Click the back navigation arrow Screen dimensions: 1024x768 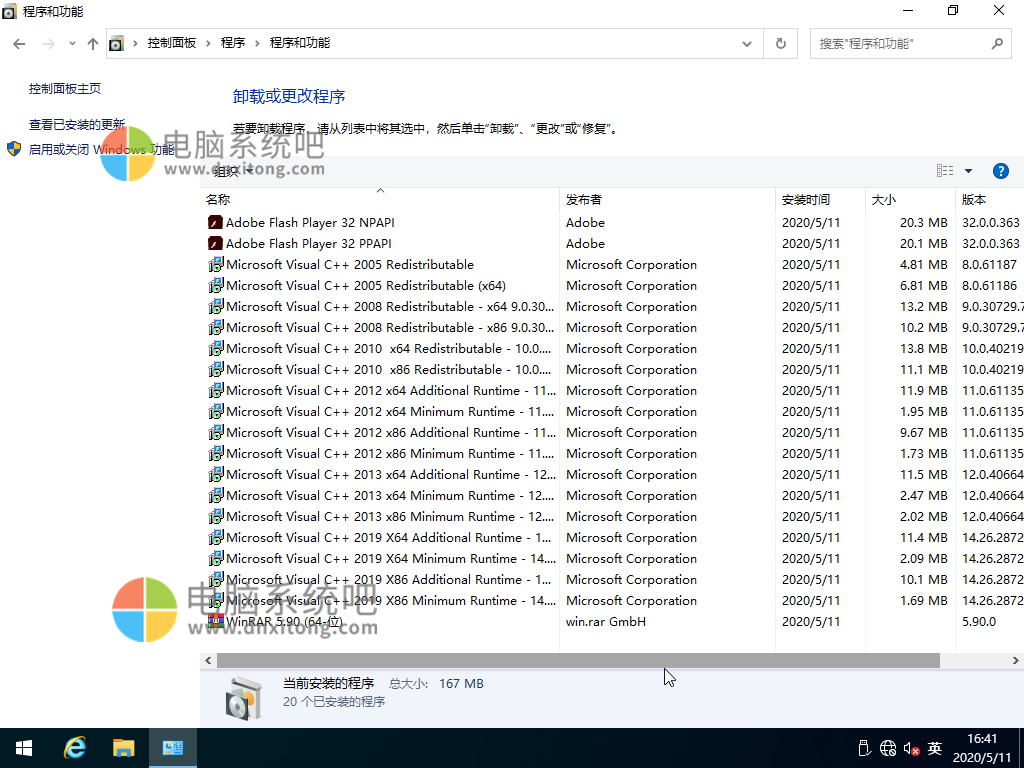tap(18, 43)
